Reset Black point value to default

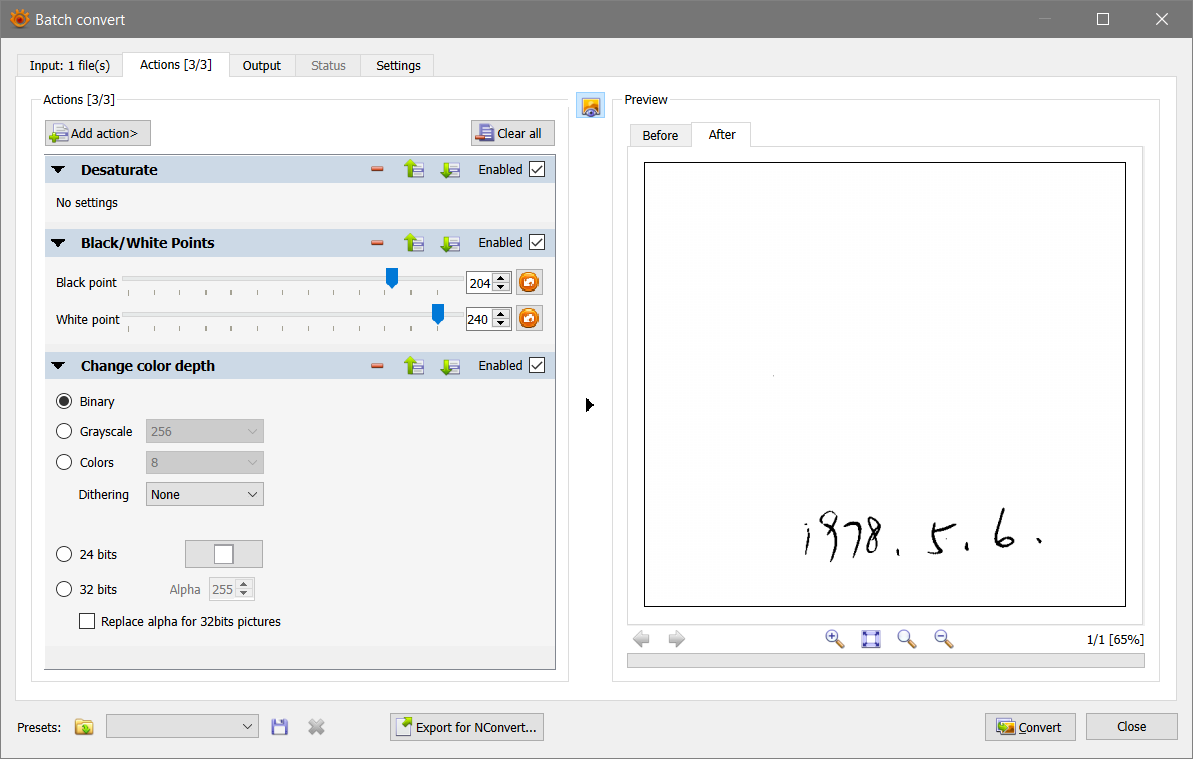coord(529,283)
